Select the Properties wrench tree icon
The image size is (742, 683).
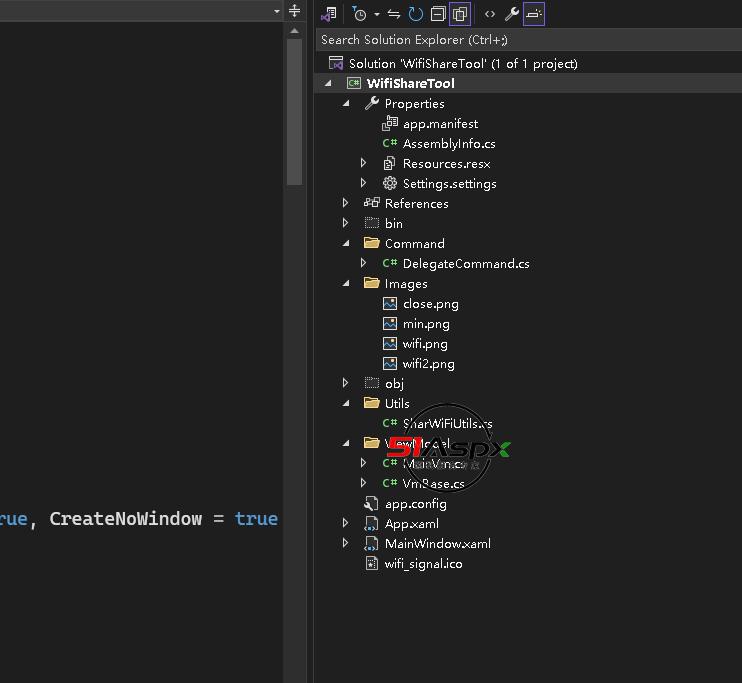point(372,103)
